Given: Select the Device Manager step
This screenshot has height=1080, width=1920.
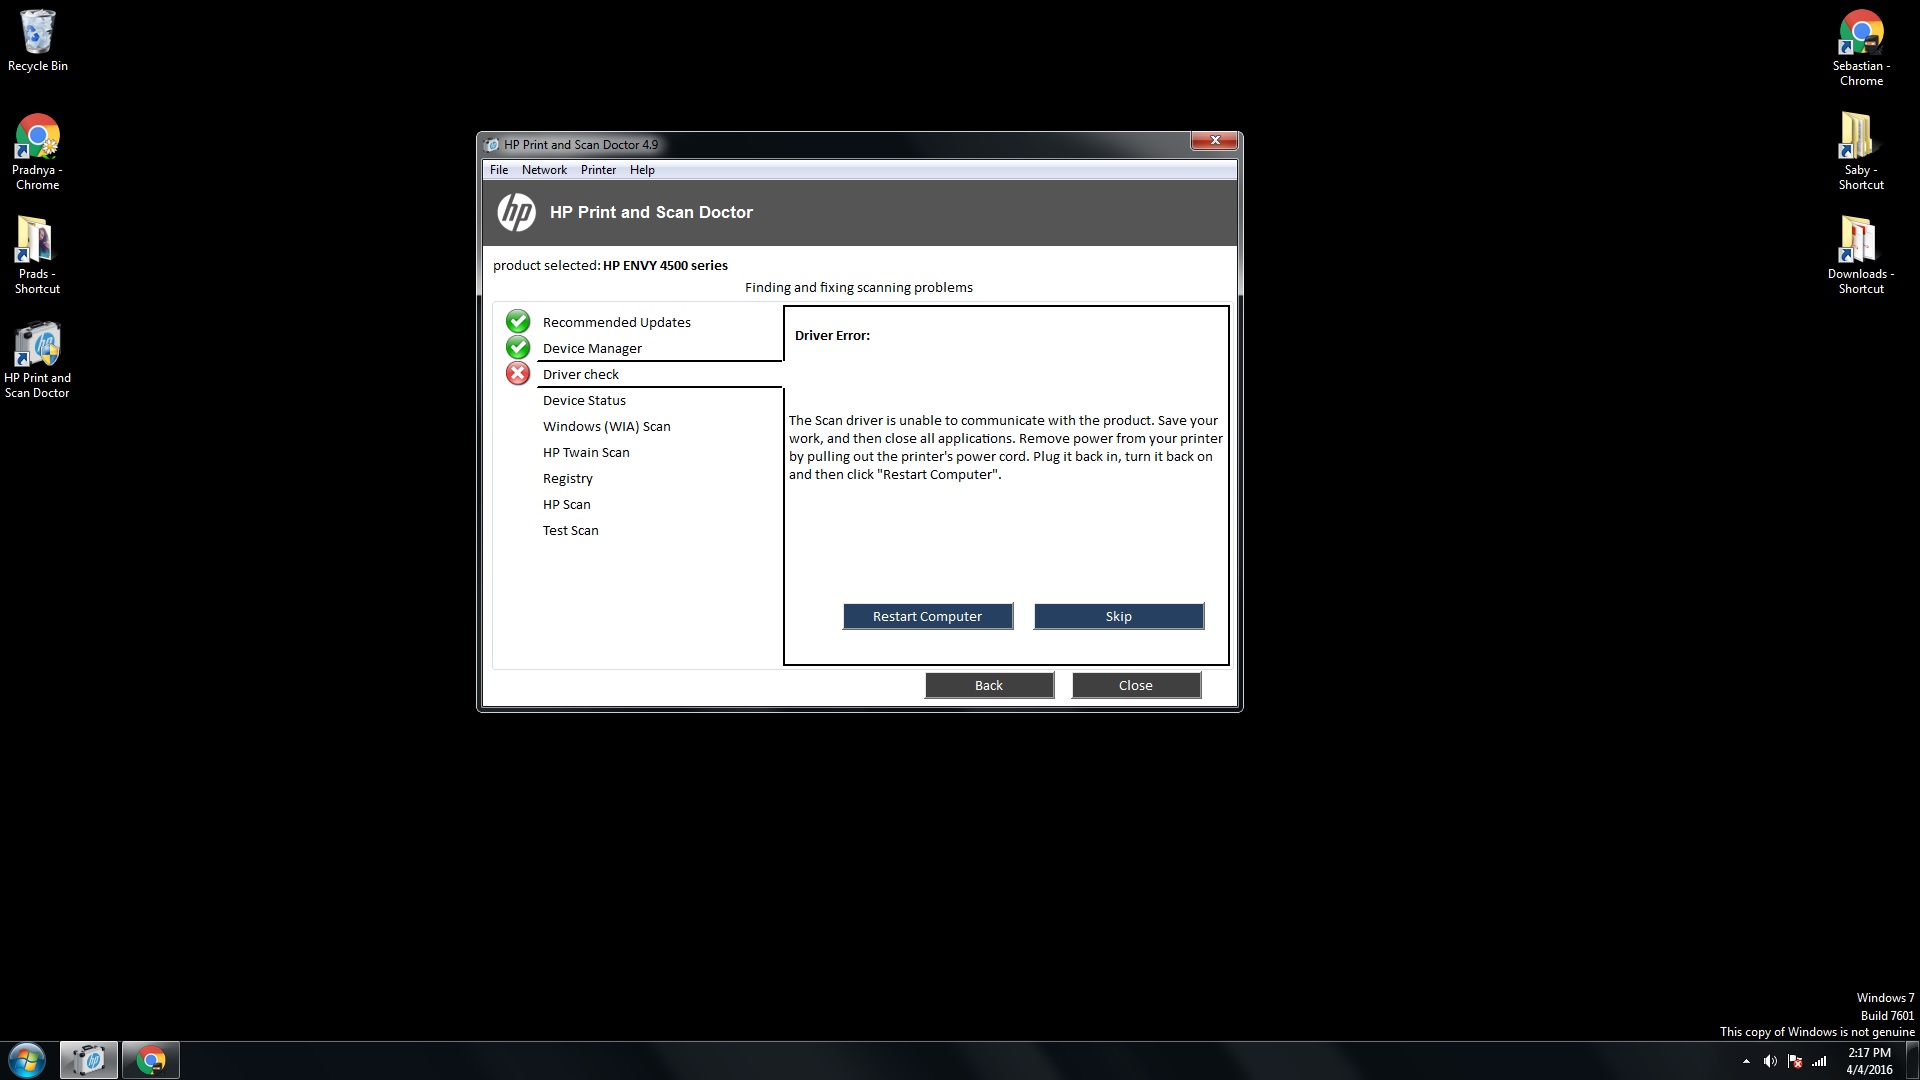Looking at the screenshot, I should tap(592, 348).
